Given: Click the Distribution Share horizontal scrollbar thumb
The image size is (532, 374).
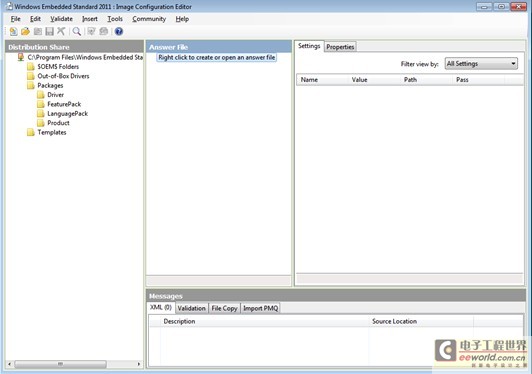Looking at the screenshot, I should click(60, 364).
